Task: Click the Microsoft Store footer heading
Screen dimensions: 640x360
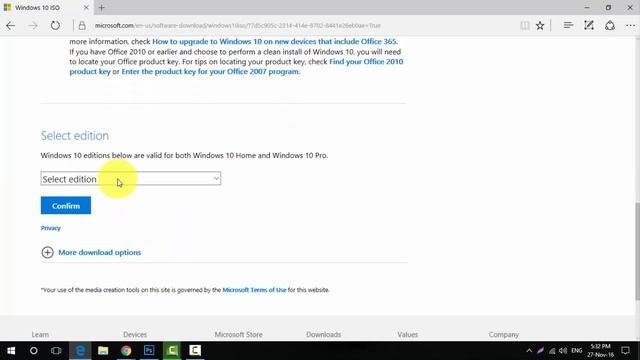Action: 238,334
